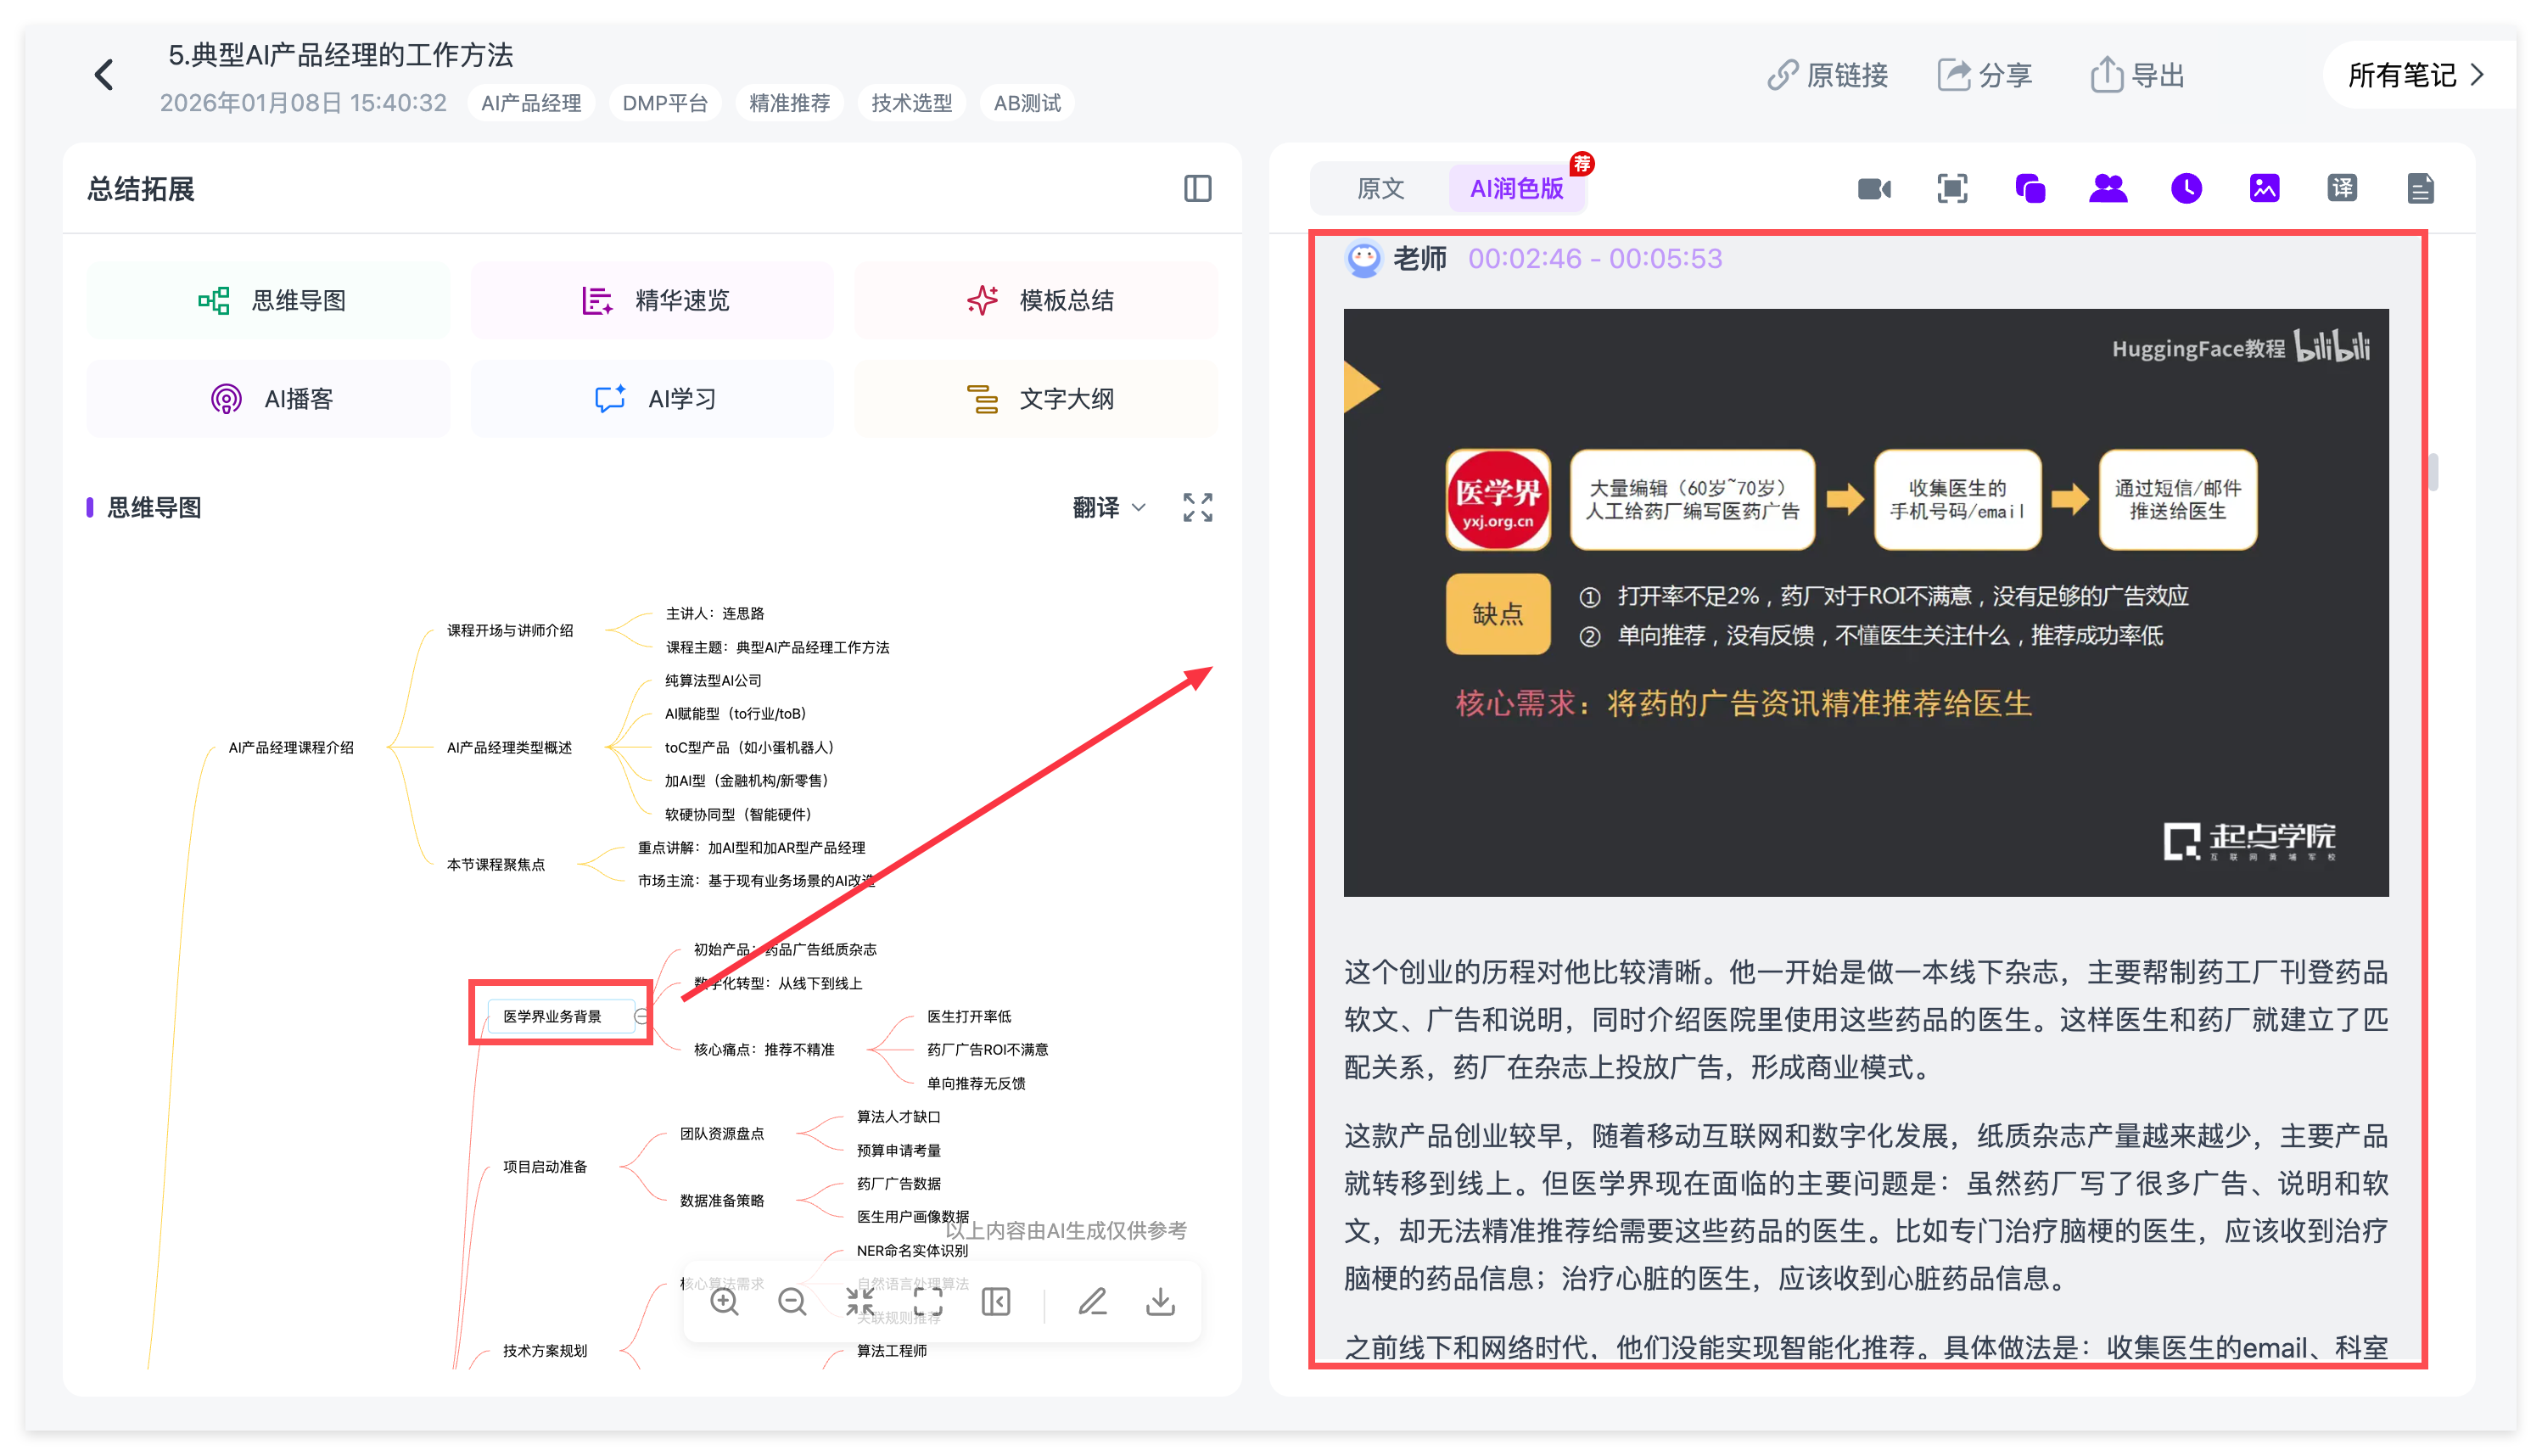
Task: Click the overlapping chat bubbles icon
Action: pos(2030,188)
